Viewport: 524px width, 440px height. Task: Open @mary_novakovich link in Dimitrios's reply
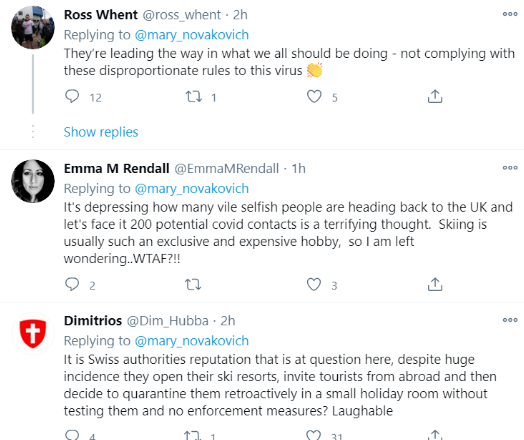pos(192,341)
